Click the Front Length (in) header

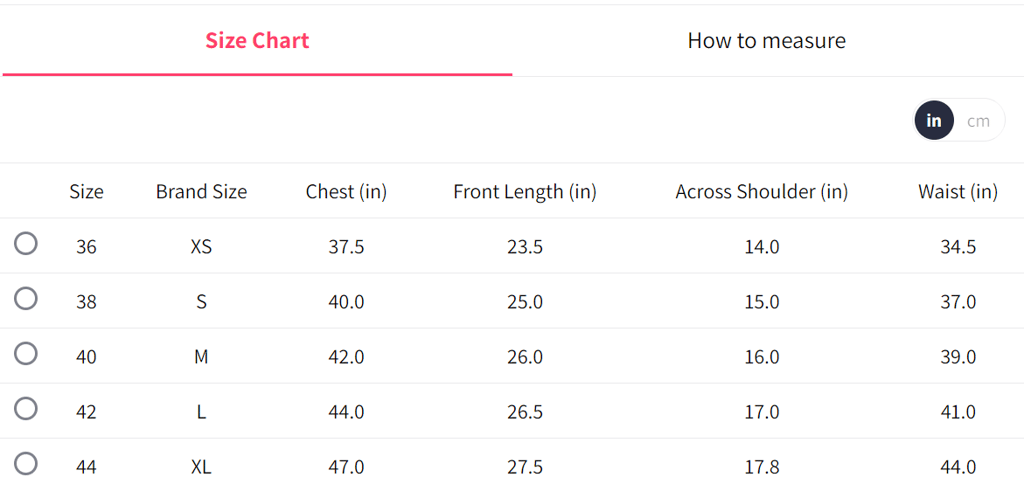click(x=524, y=192)
